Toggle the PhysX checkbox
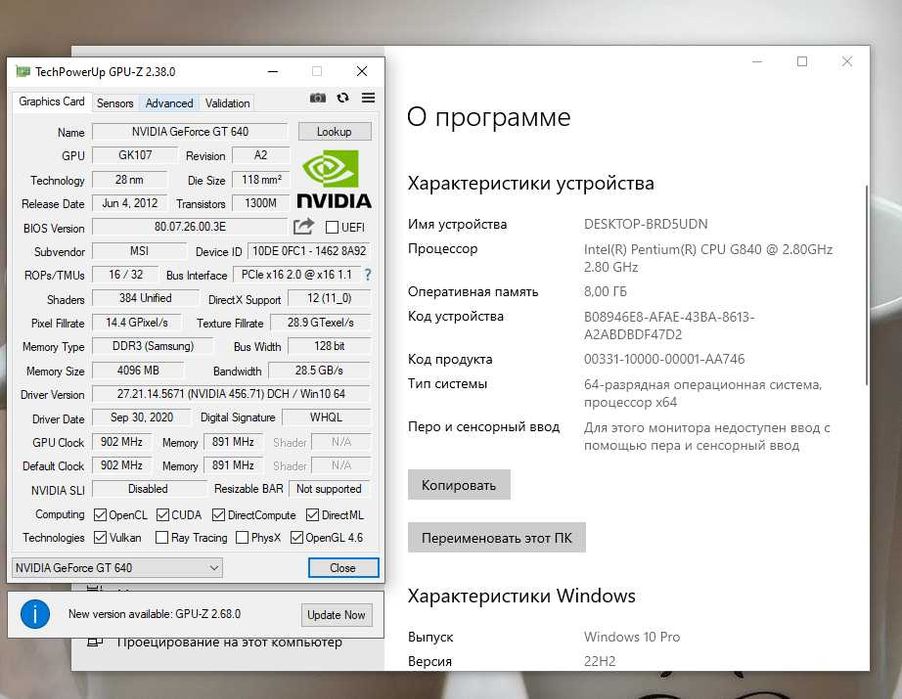This screenshot has height=699, width=902. coord(242,537)
